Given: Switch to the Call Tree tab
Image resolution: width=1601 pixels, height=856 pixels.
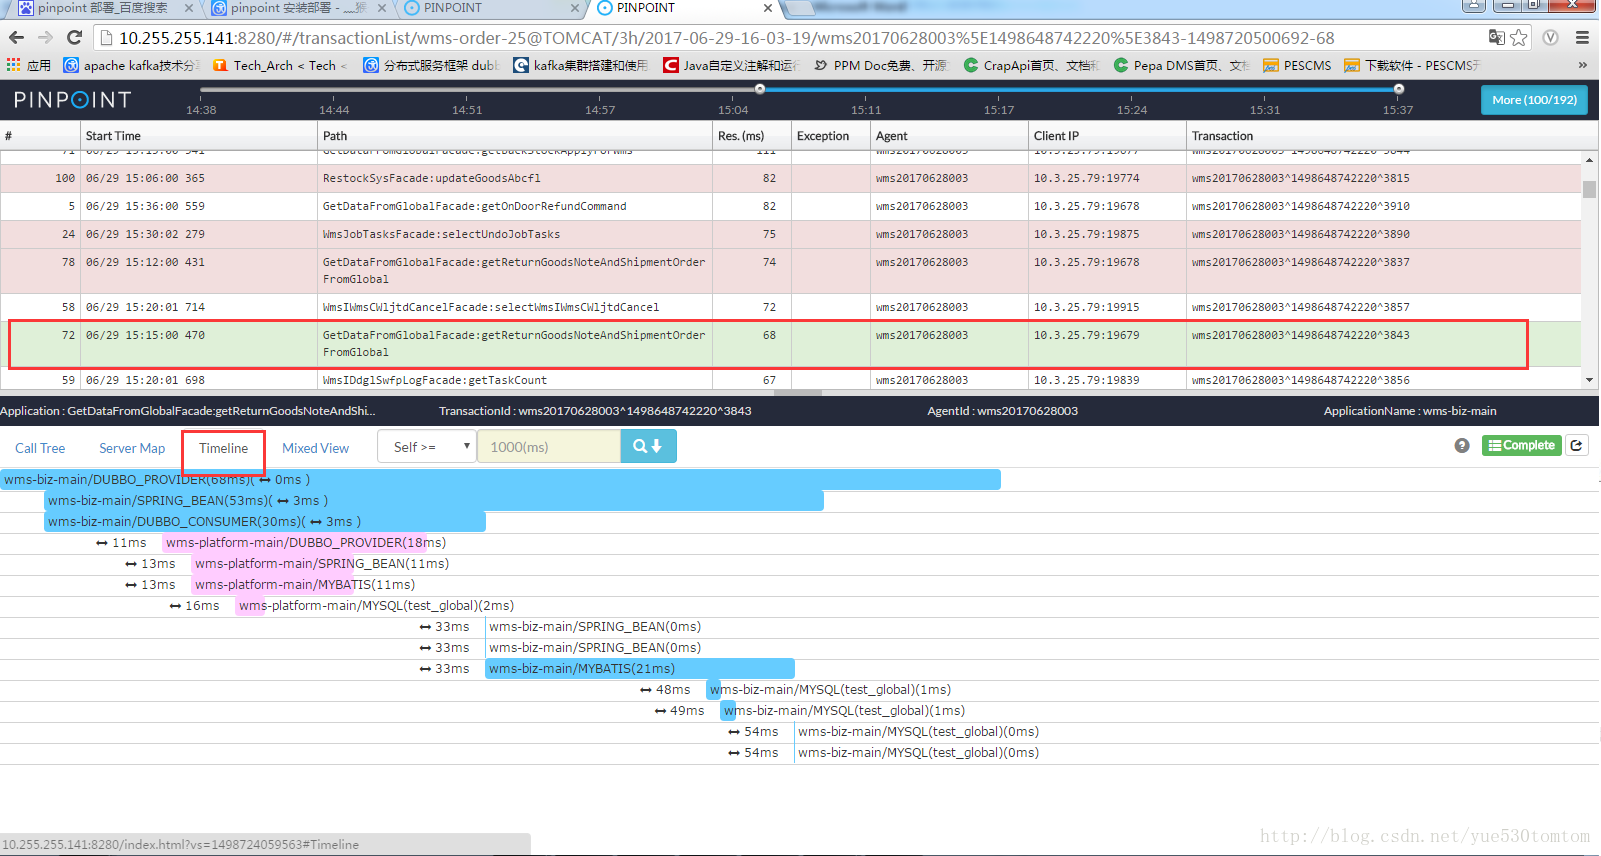Looking at the screenshot, I should coord(40,448).
